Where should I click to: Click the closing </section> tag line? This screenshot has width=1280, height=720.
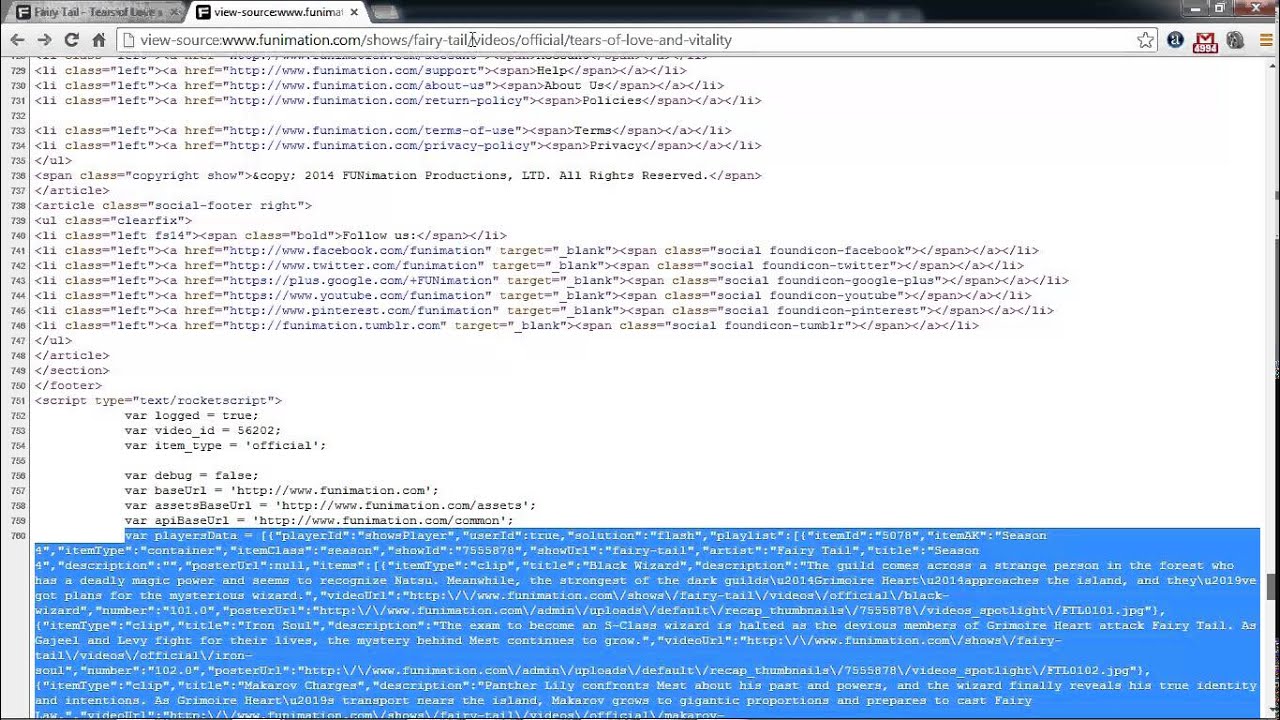[72, 371]
